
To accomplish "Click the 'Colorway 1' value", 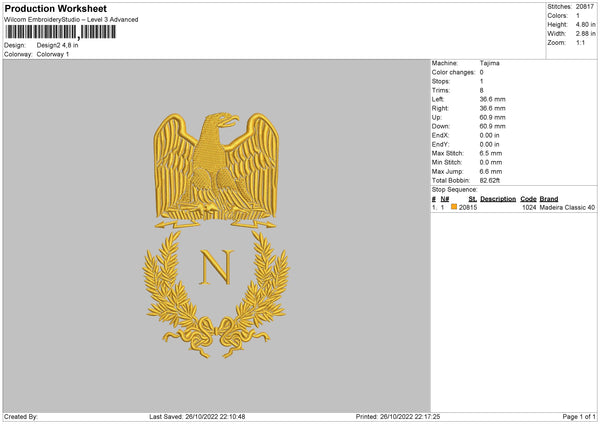I will [53, 54].
